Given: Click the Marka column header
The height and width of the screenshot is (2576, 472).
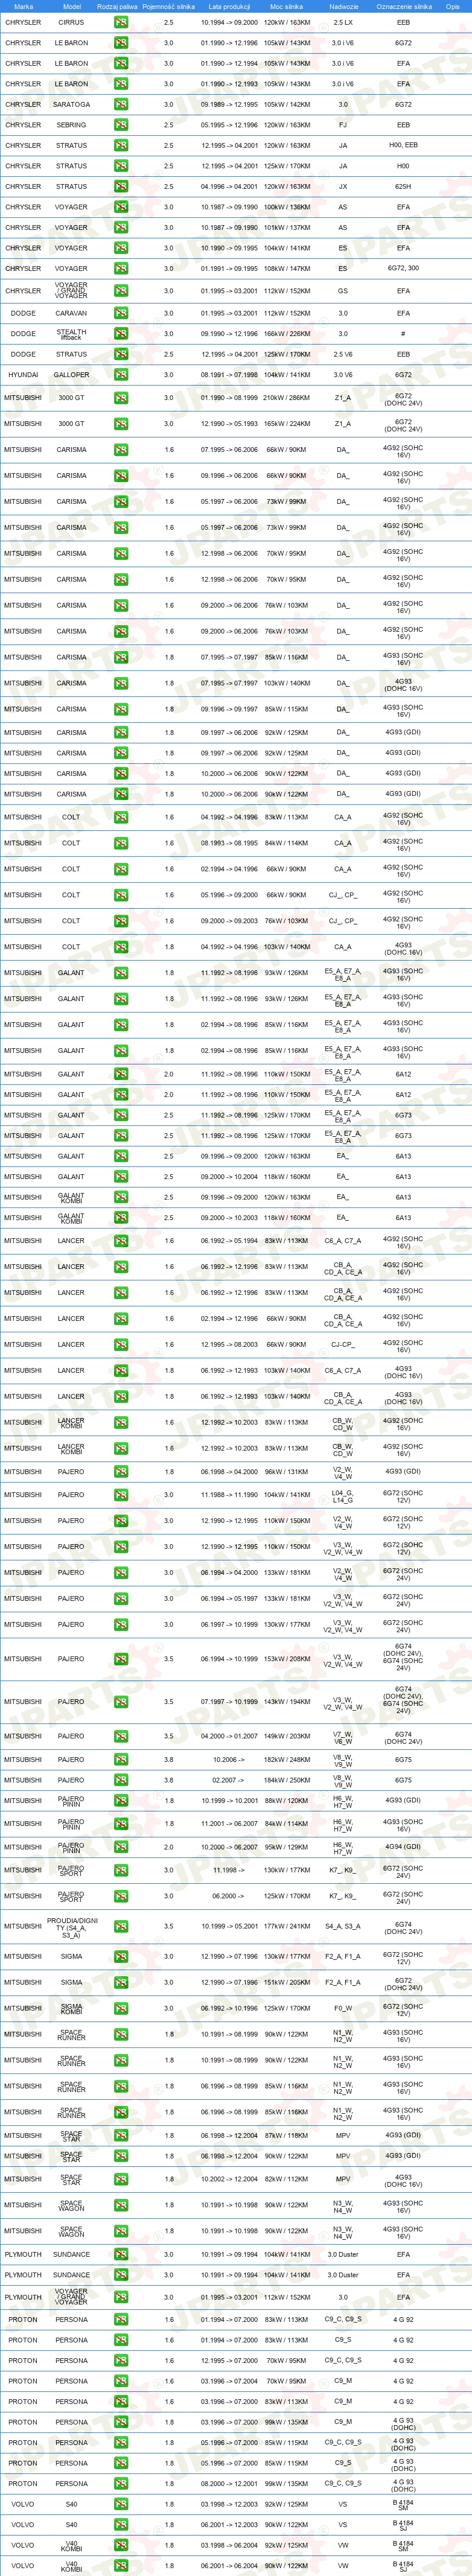Looking at the screenshot, I should pos(24,6).
